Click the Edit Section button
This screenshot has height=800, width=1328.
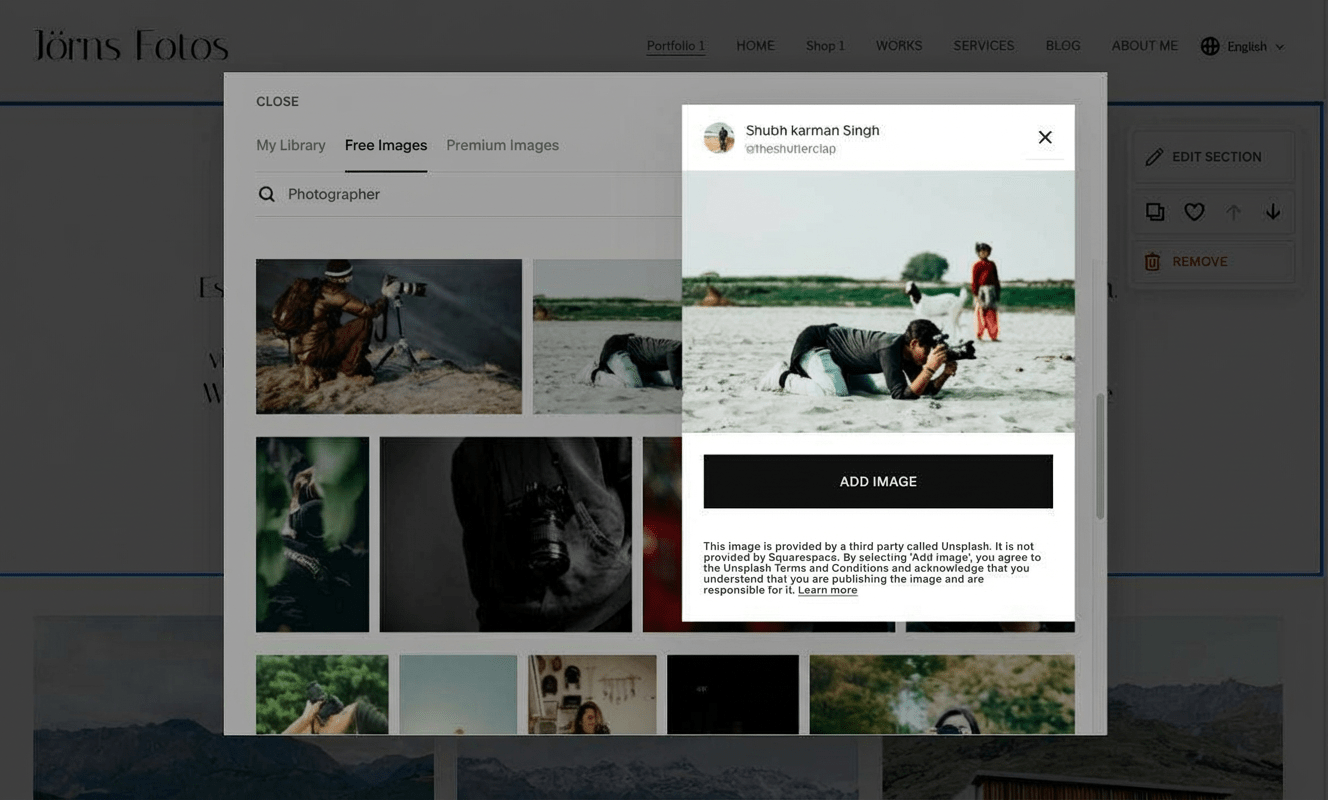coord(1214,157)
